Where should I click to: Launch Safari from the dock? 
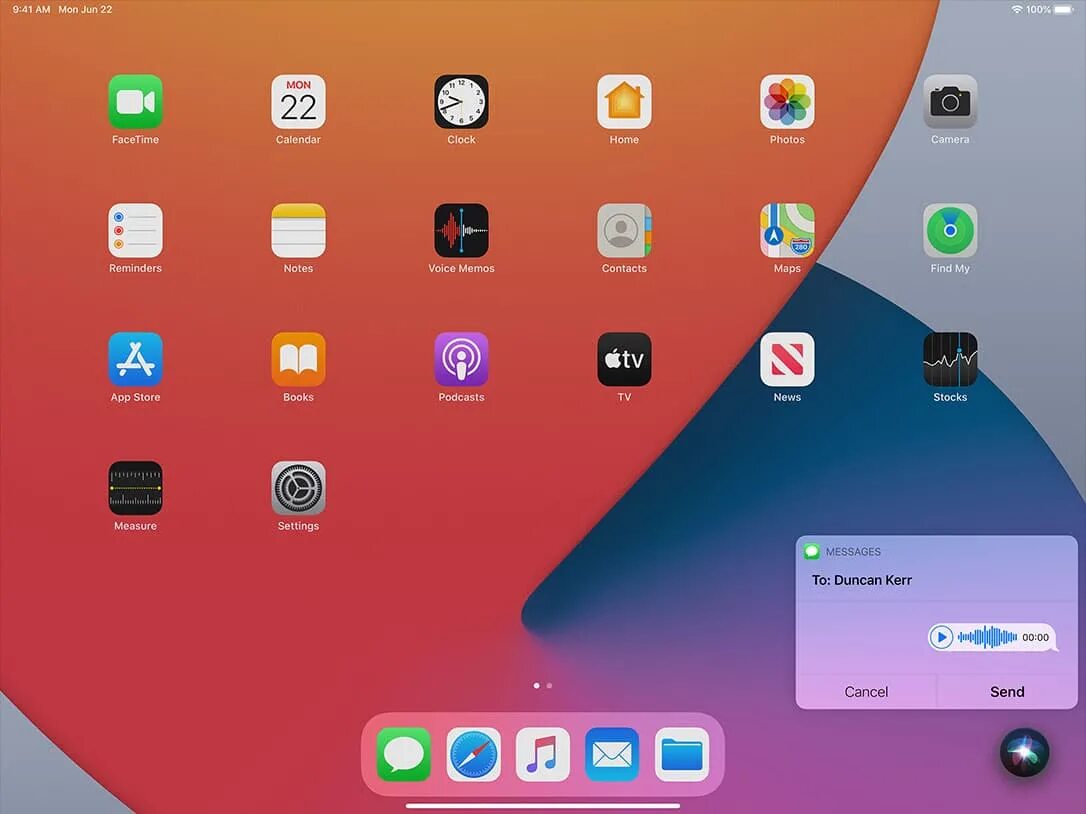point(474,754)
